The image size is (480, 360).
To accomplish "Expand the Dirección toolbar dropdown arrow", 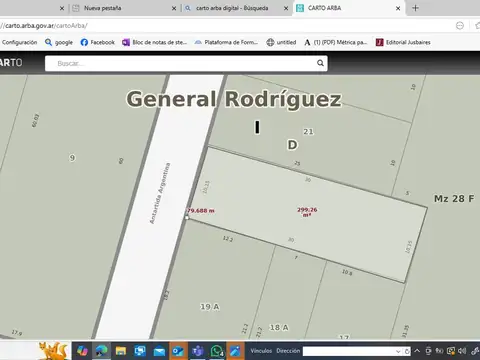I will pos(398,351).
